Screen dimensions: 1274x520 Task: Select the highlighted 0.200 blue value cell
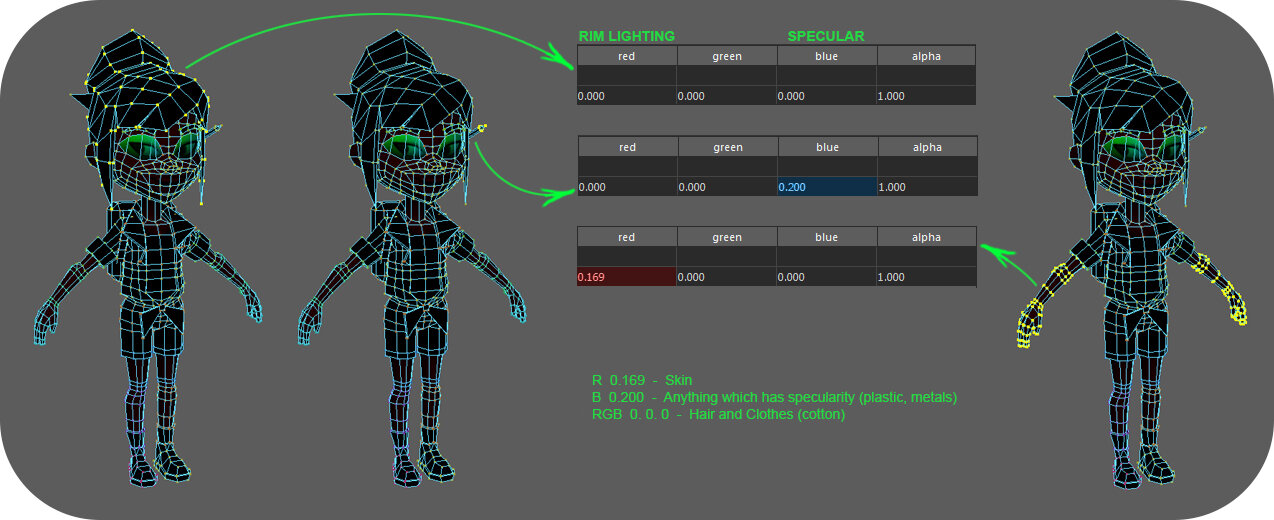tap(827, 187)
